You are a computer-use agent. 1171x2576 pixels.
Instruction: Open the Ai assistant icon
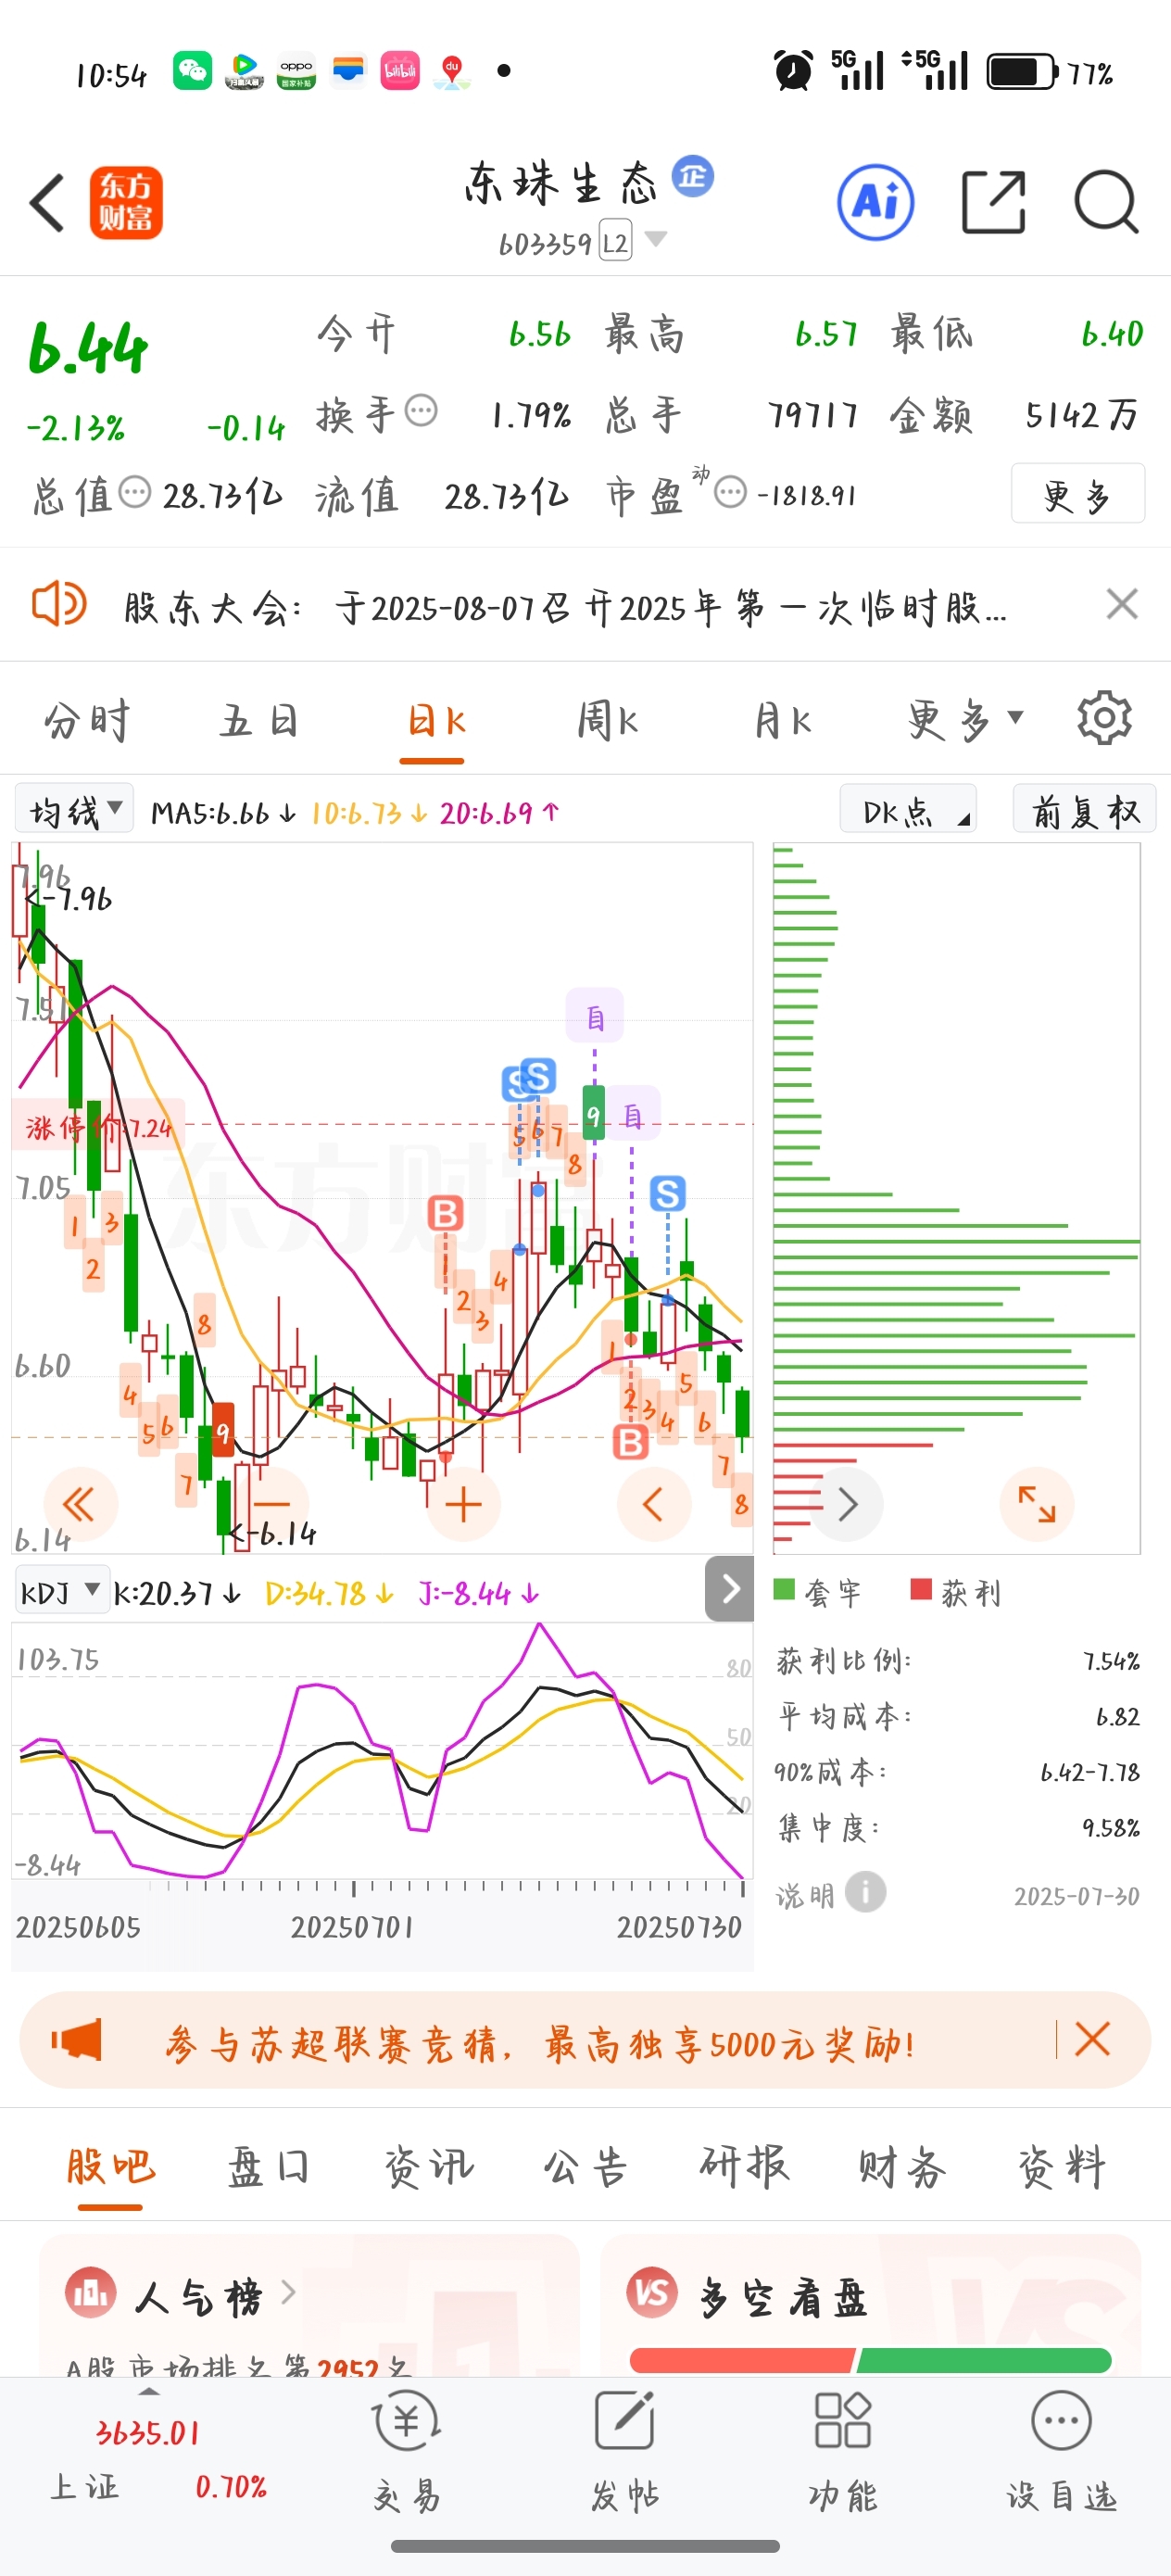click(x=875, y=202)
